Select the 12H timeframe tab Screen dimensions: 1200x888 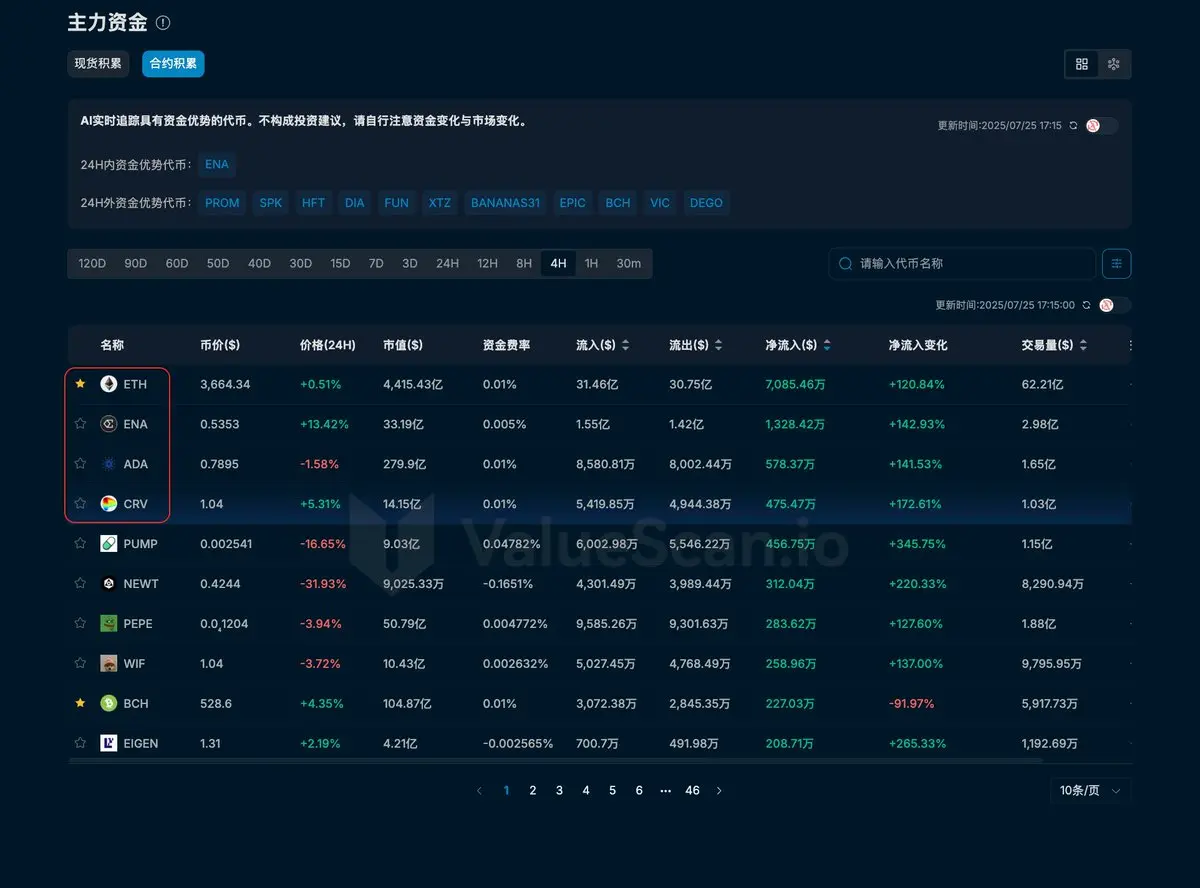click(487, 264)
